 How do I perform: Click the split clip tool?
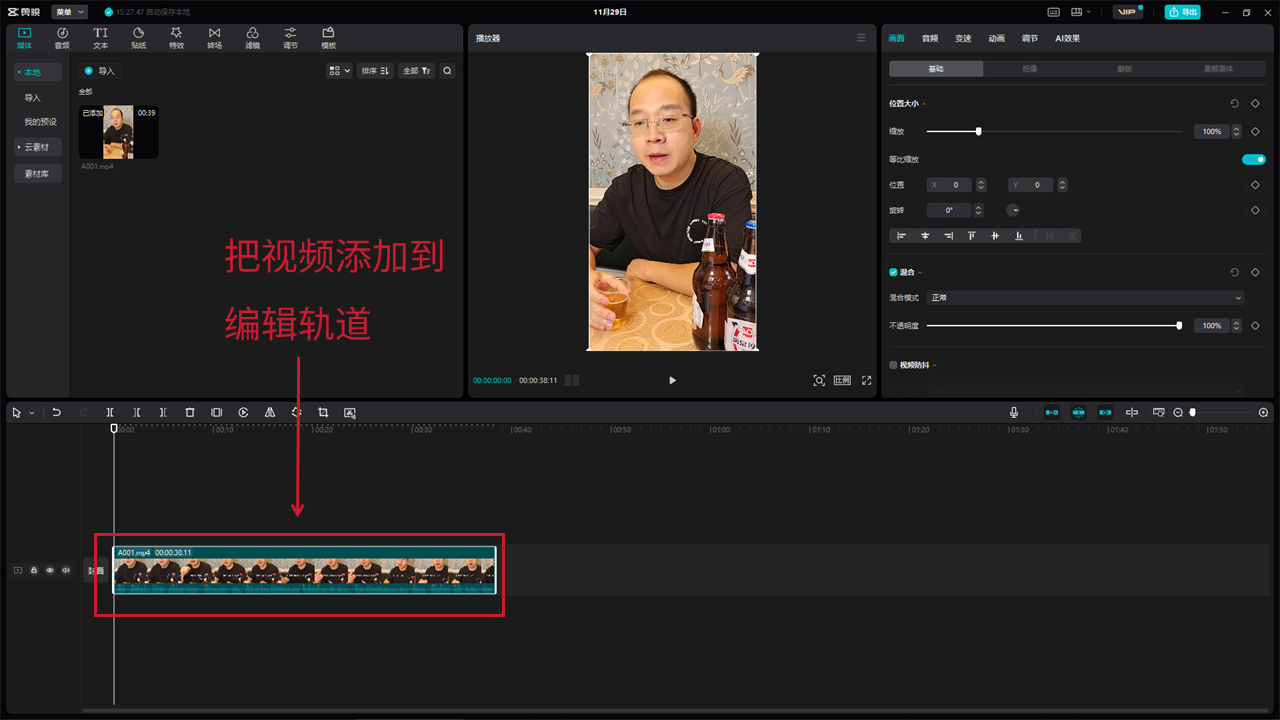pos(110,412)
